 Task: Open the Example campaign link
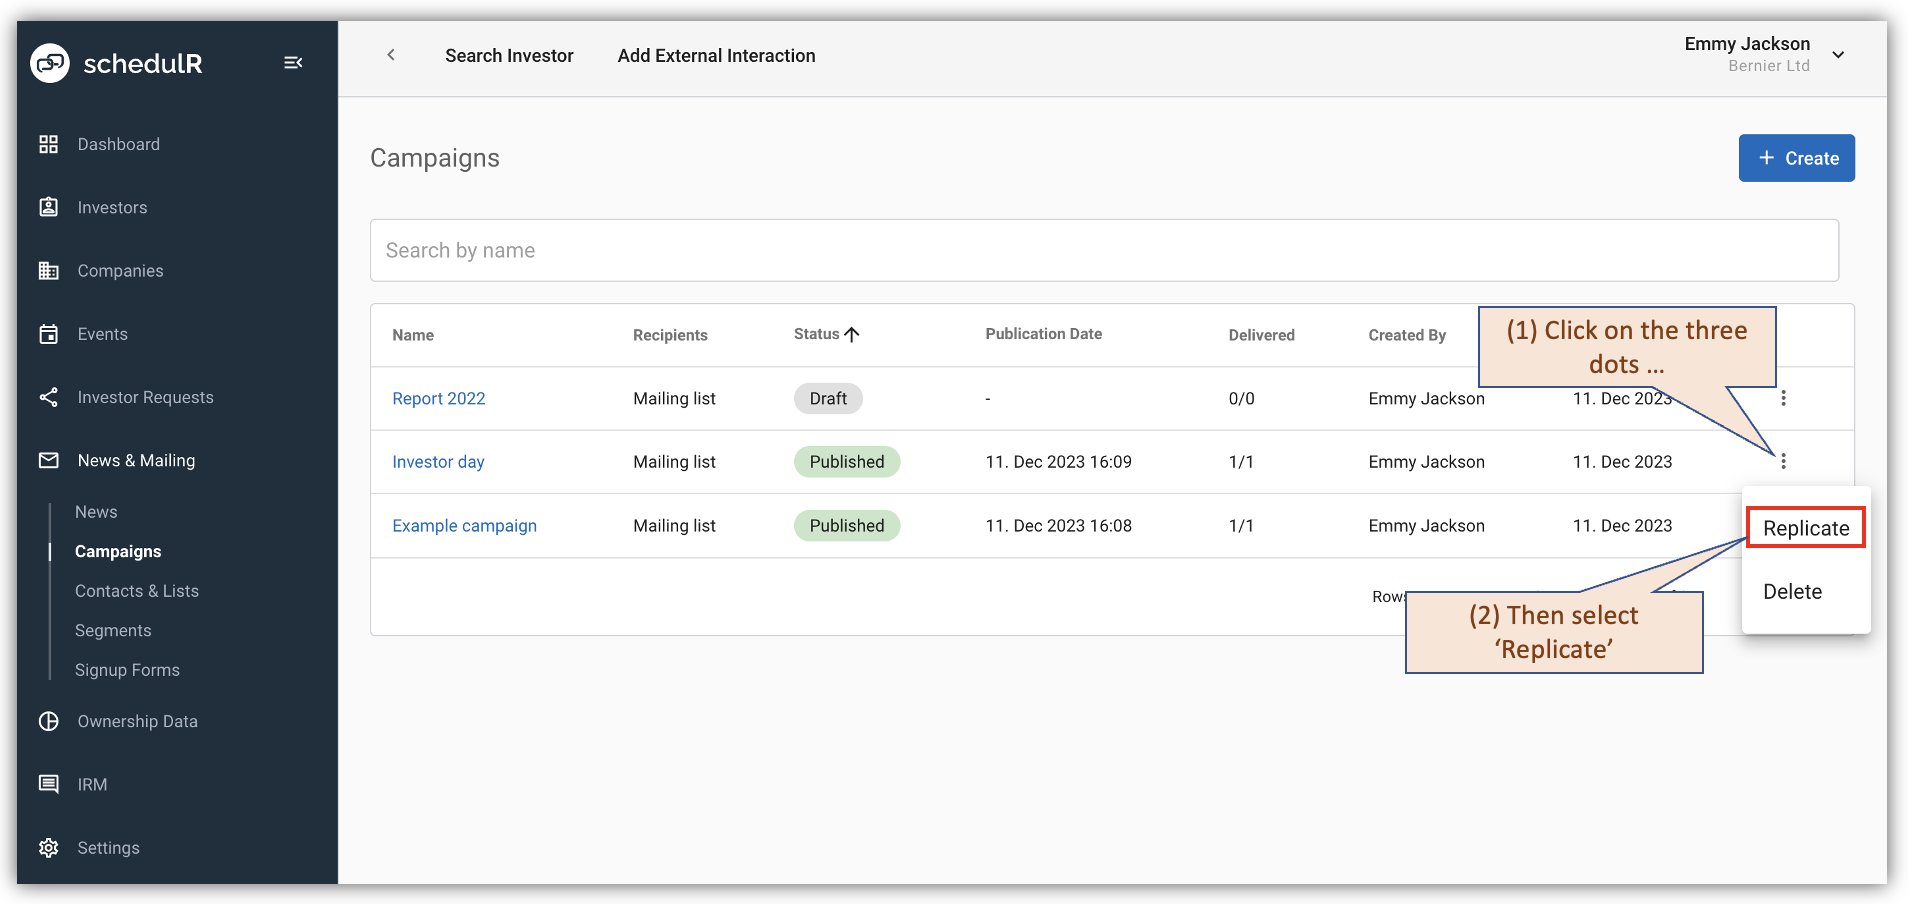click(464, 525)
